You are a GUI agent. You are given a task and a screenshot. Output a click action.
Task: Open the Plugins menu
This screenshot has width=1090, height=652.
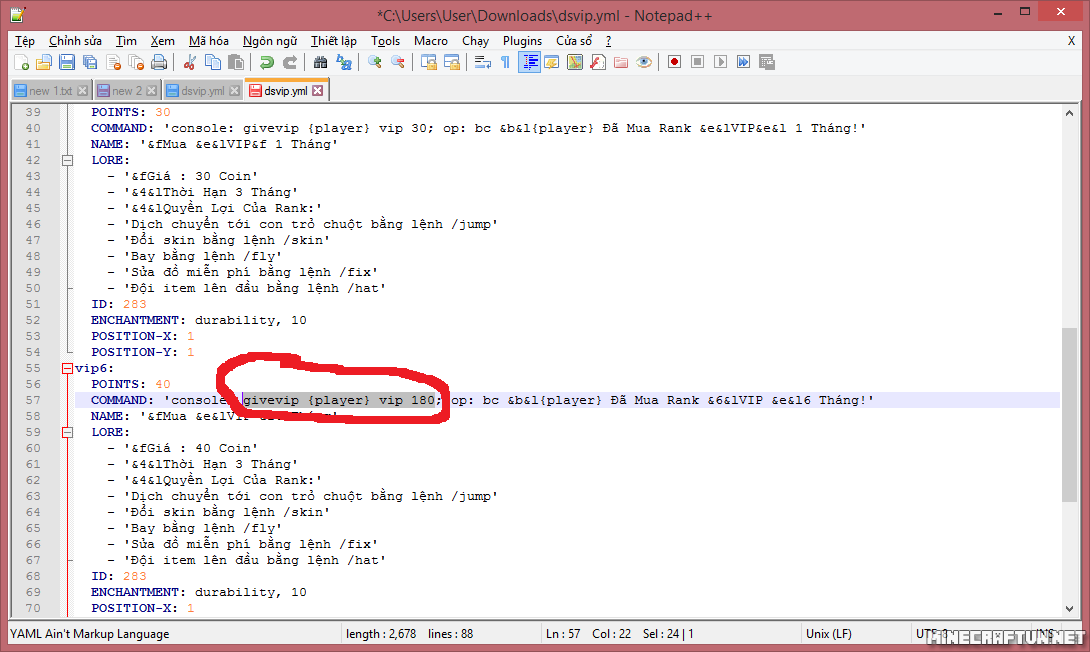coord(522,41)
